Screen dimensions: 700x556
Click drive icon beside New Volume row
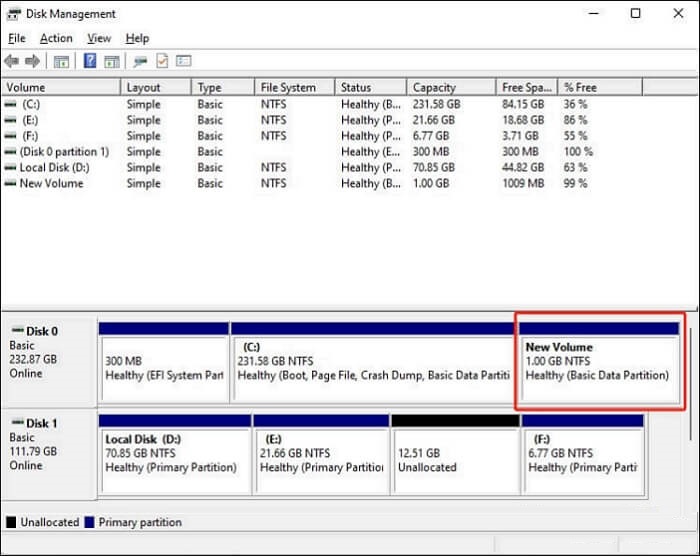point(10,183)
